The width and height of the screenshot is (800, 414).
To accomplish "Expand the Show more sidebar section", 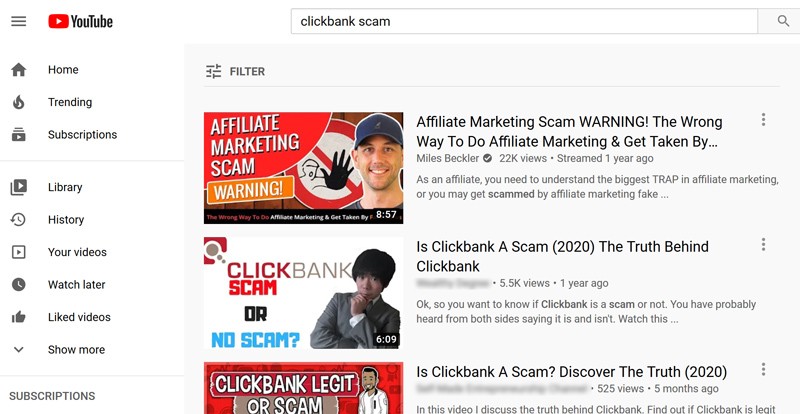I will point(58,350).
